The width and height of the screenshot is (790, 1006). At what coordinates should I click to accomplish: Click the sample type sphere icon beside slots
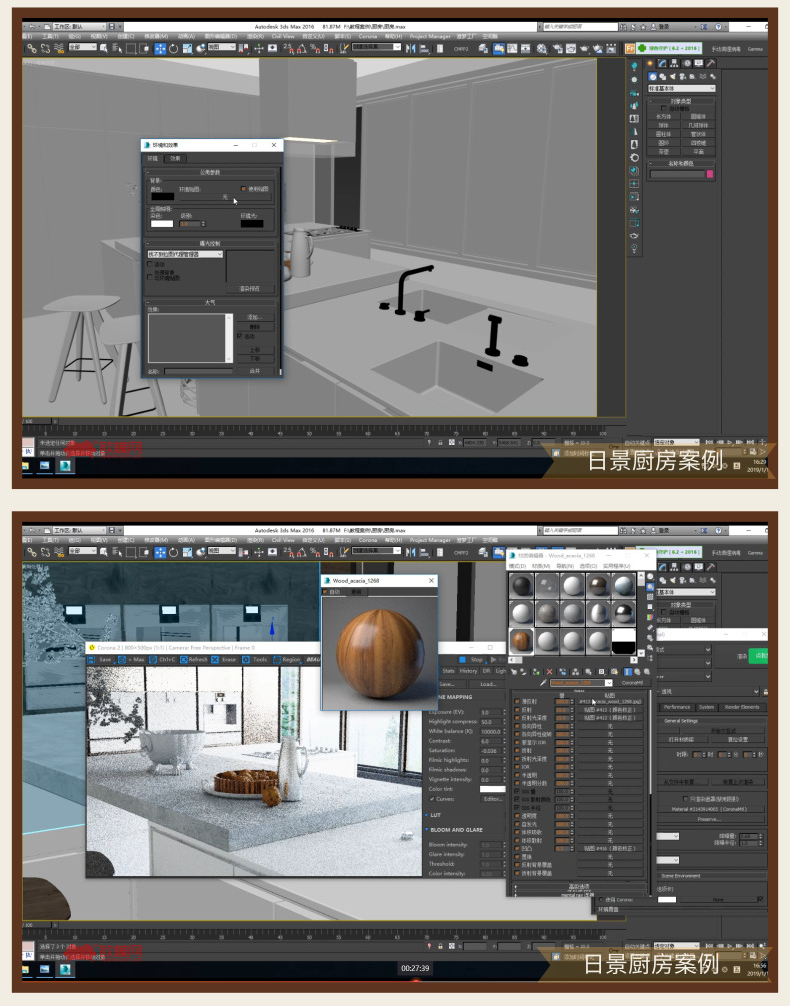click(x=650, y=577)
